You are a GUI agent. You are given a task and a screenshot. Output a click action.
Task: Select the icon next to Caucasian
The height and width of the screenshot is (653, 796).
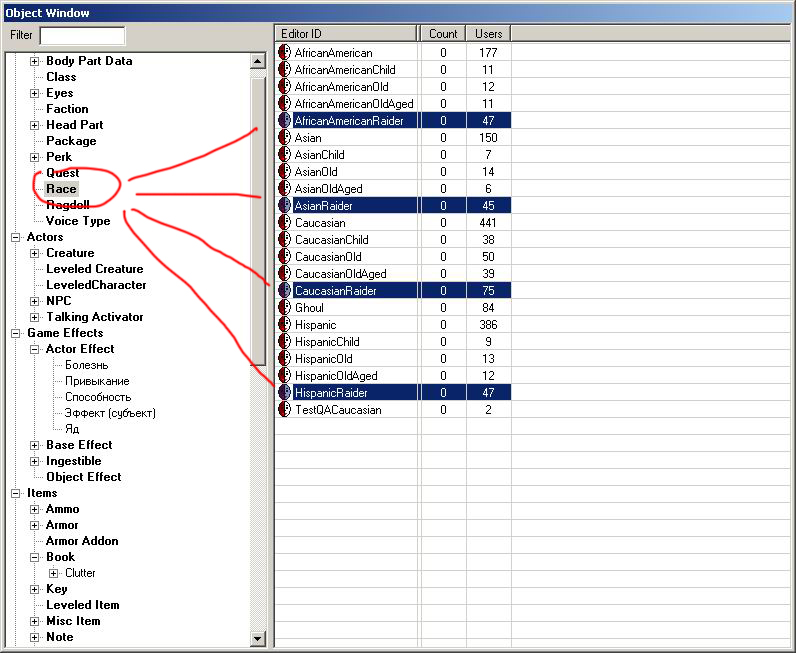[285, 222]
